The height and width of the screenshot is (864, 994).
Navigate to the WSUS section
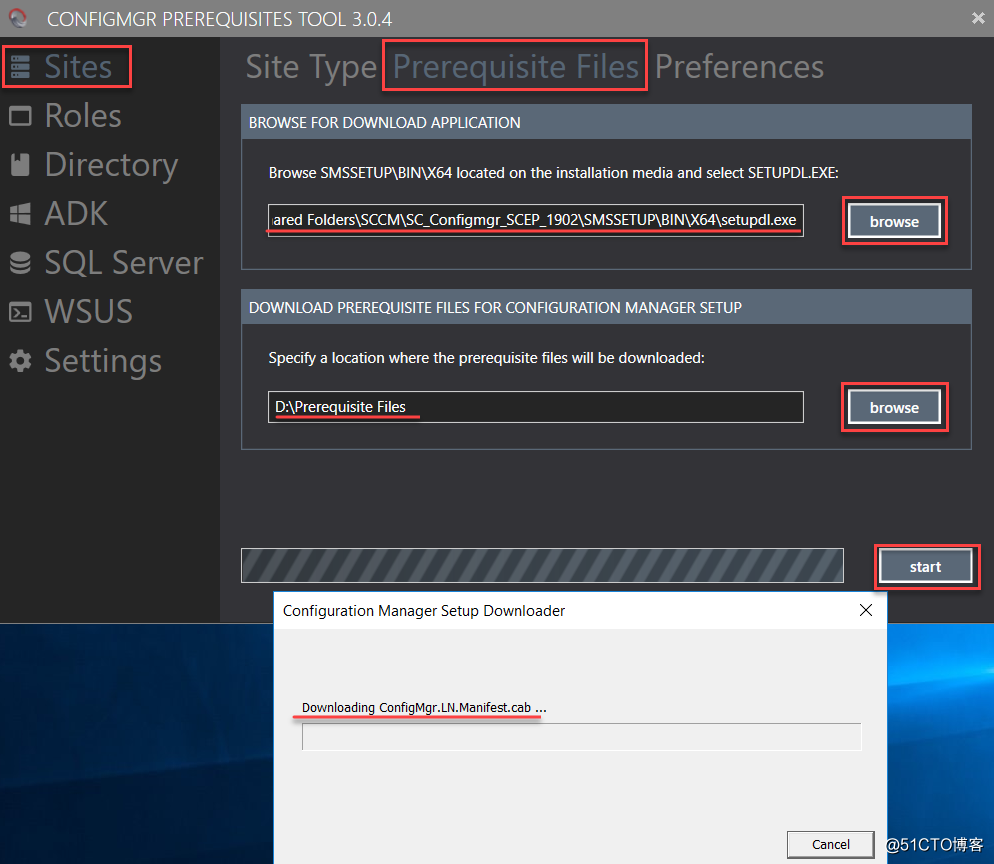(88, 312)
